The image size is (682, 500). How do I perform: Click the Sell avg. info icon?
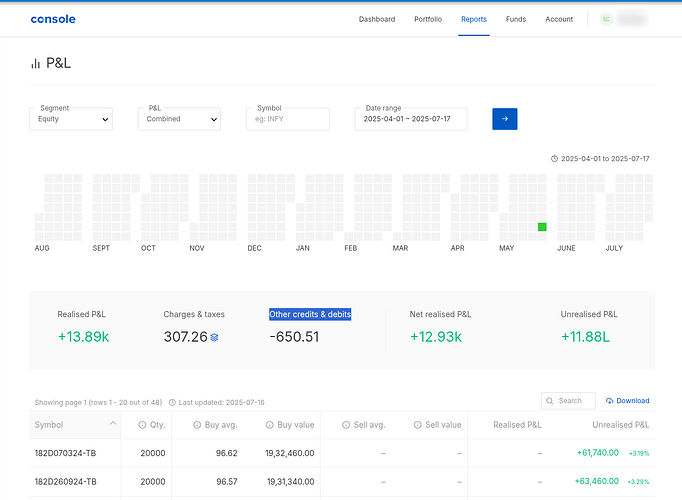click(x=346, y=425)
